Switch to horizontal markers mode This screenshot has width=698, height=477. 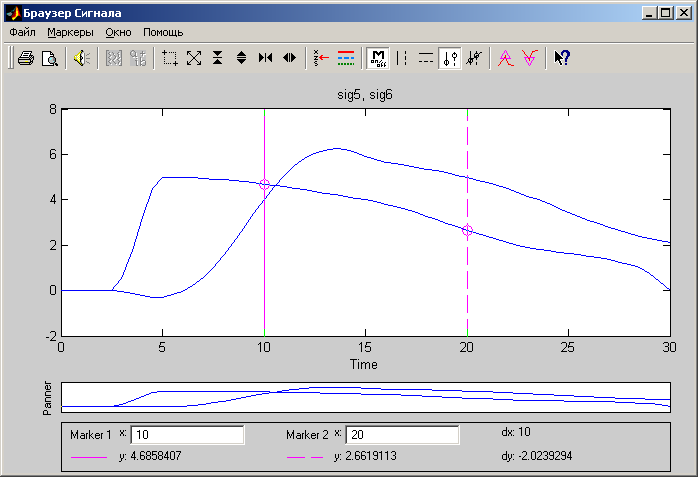(426, 58)
